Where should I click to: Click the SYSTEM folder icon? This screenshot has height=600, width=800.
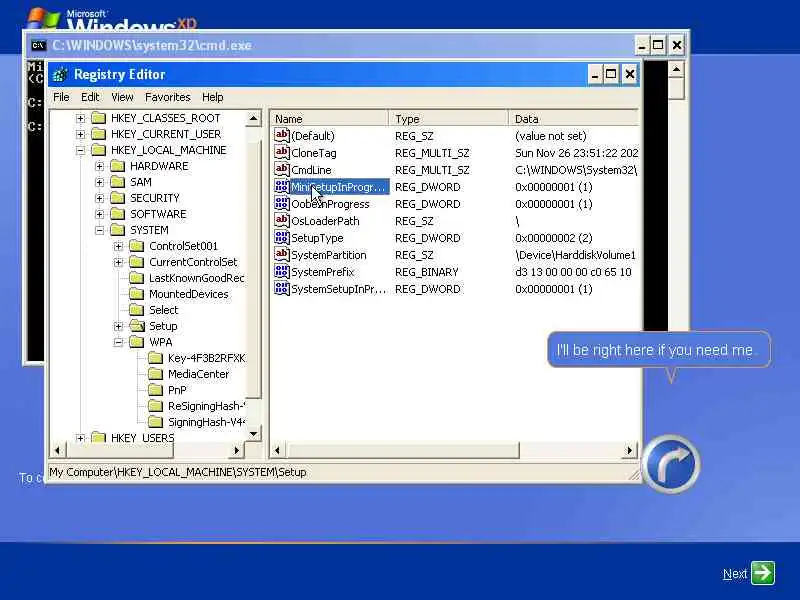click(x=117, y=230)
